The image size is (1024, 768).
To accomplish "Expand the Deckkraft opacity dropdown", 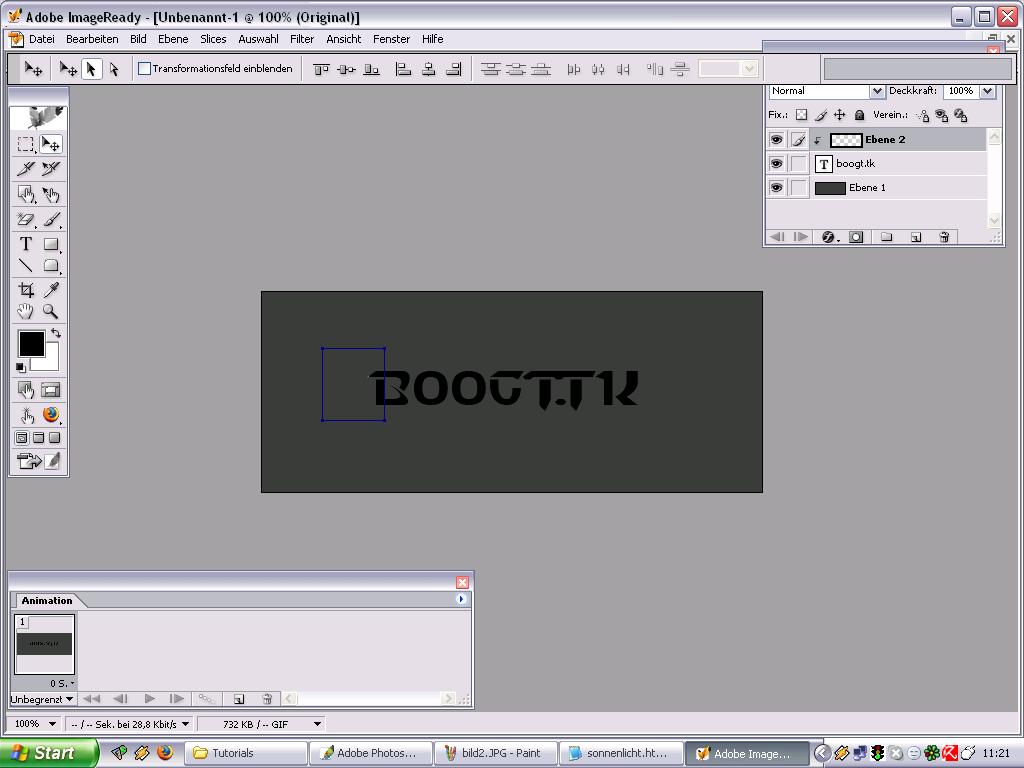I will pos(987,91).
